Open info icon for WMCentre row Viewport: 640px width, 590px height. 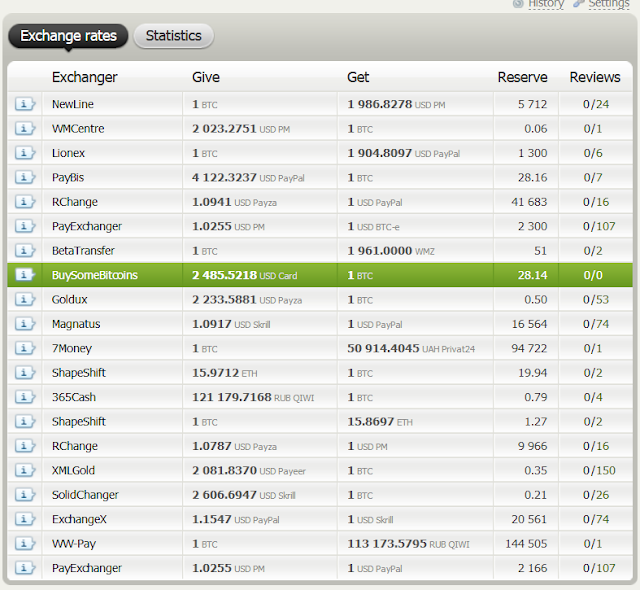25,129
